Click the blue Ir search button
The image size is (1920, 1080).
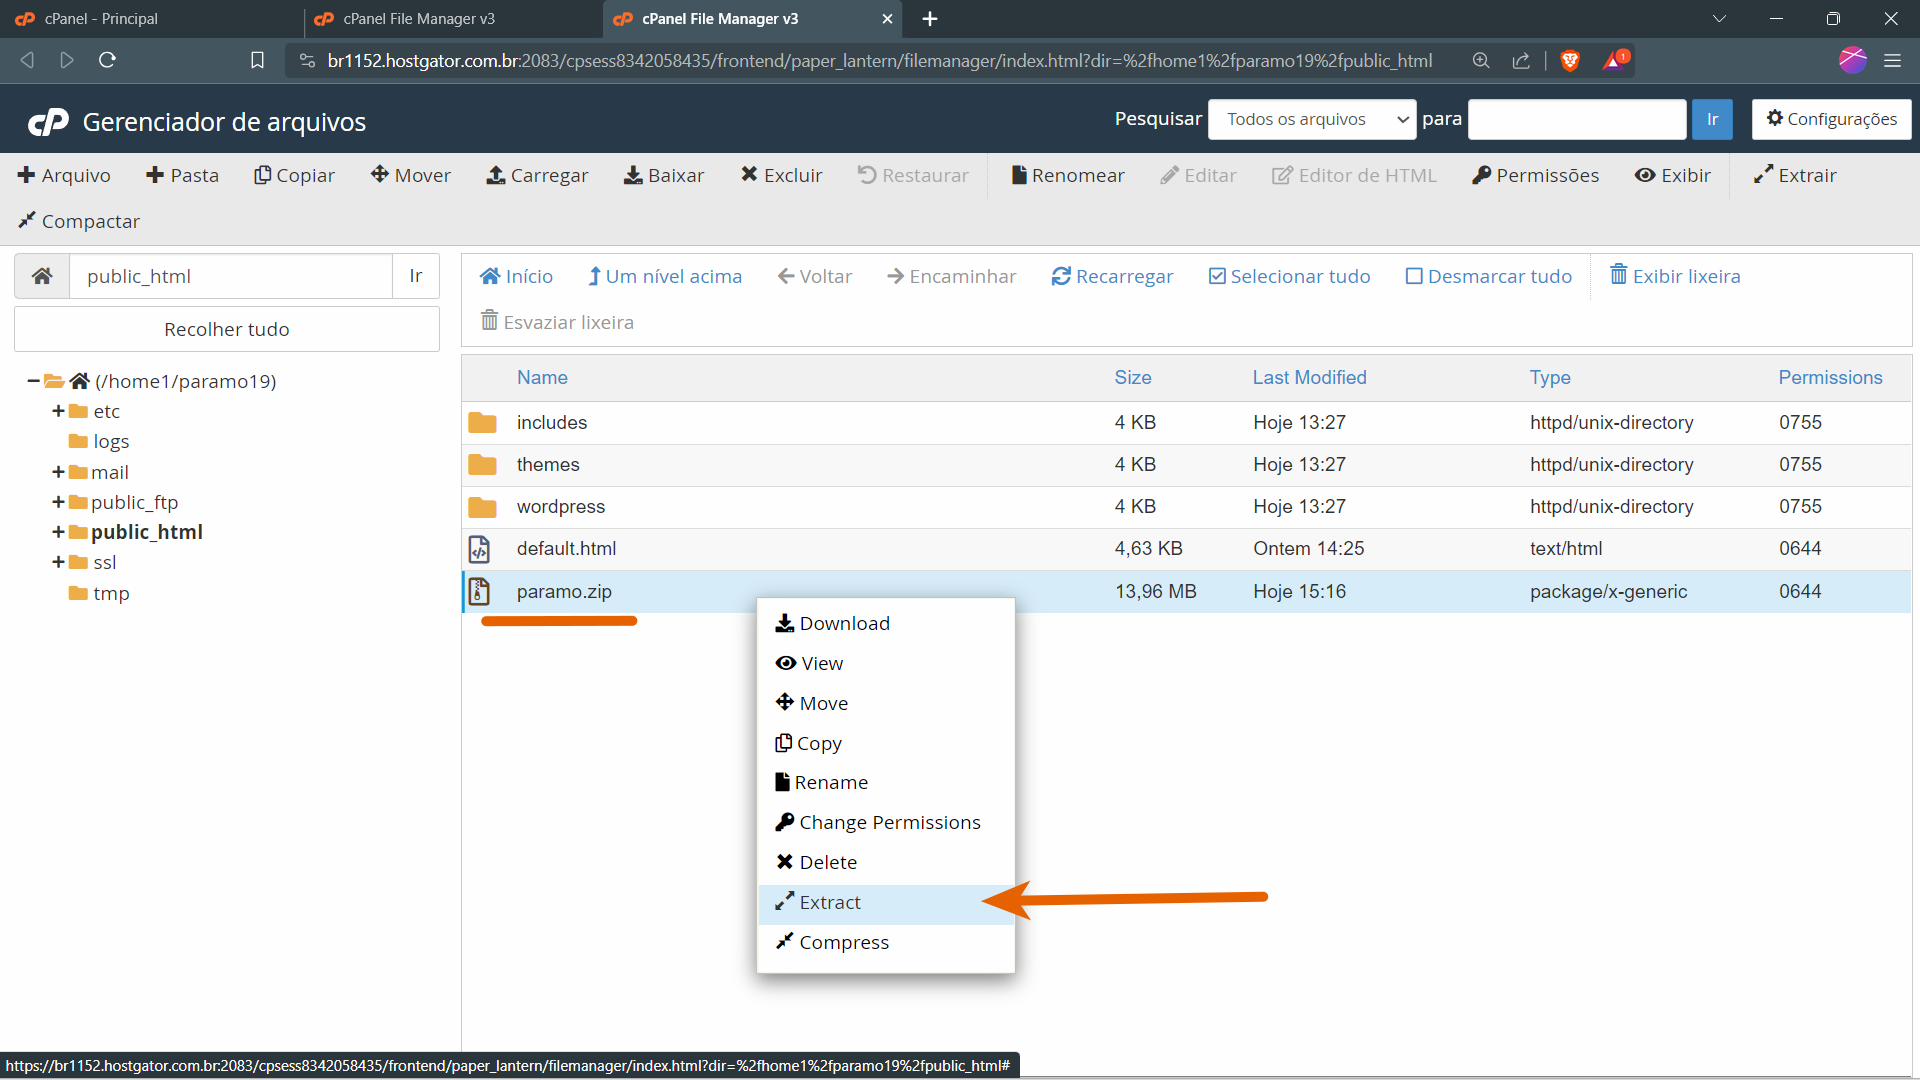[1712, 119]
